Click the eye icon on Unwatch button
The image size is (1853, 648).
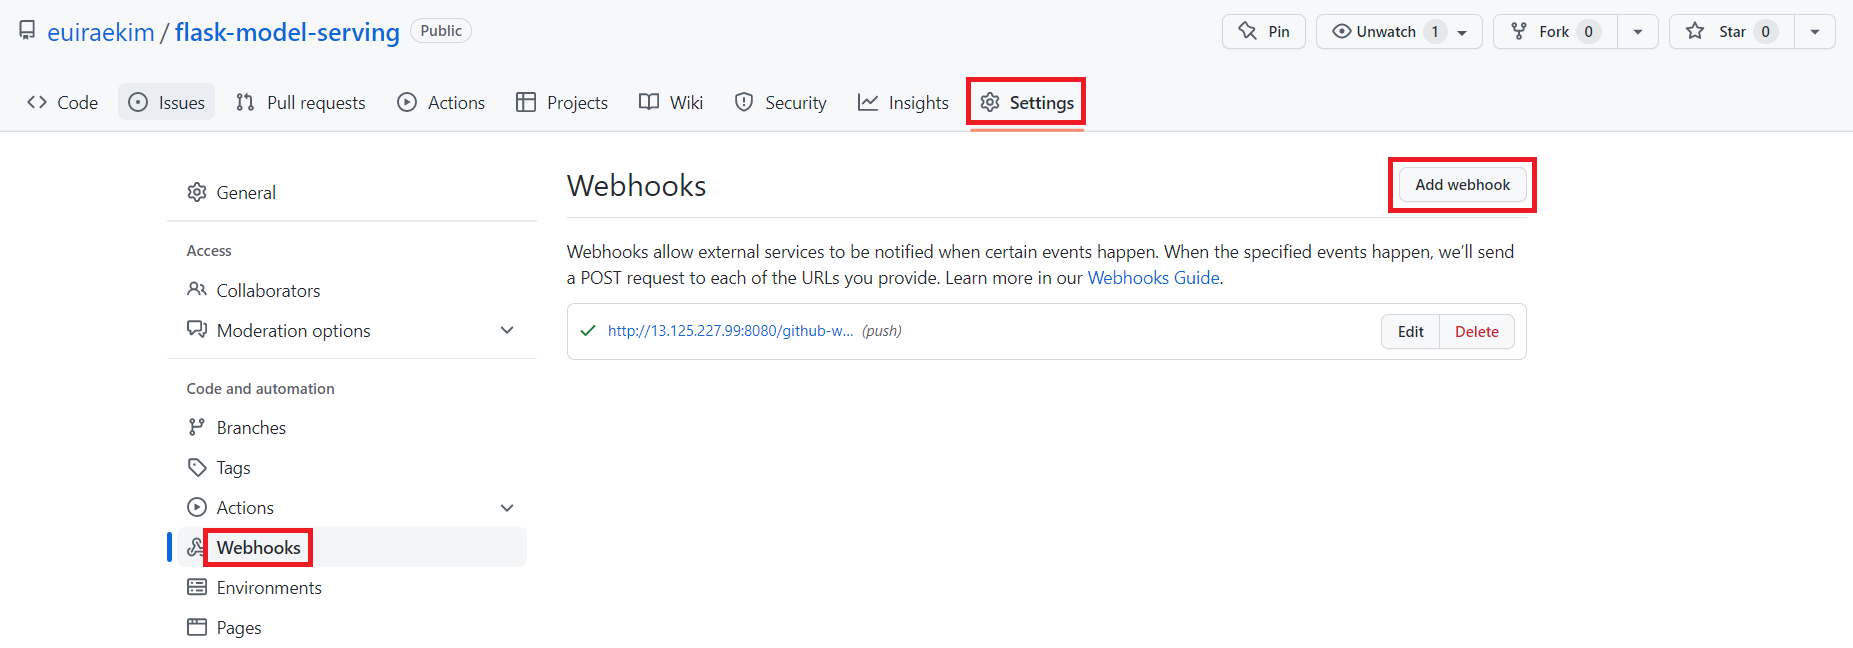[x=1342, y=31]
